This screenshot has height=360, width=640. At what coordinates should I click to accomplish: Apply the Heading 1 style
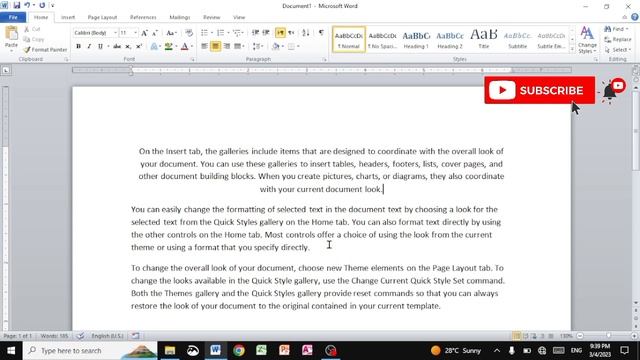(x=416, y=40)
